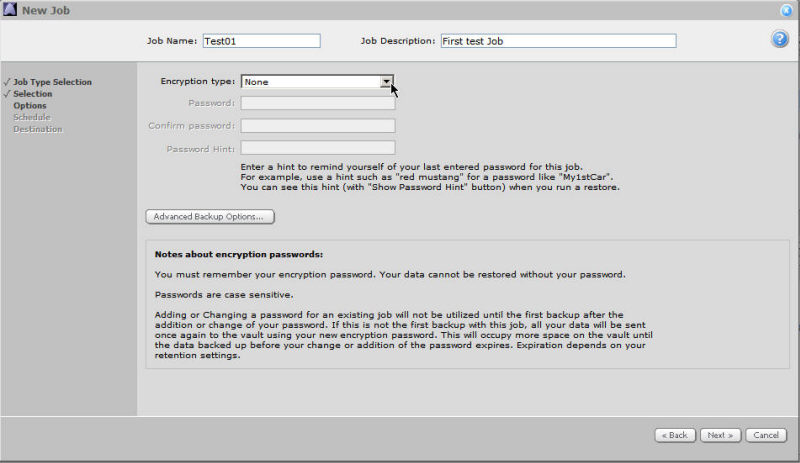The height and width of the screenshot is (463, 800).
Task: Jump to the Schedule step
Action: click(32, 117)
